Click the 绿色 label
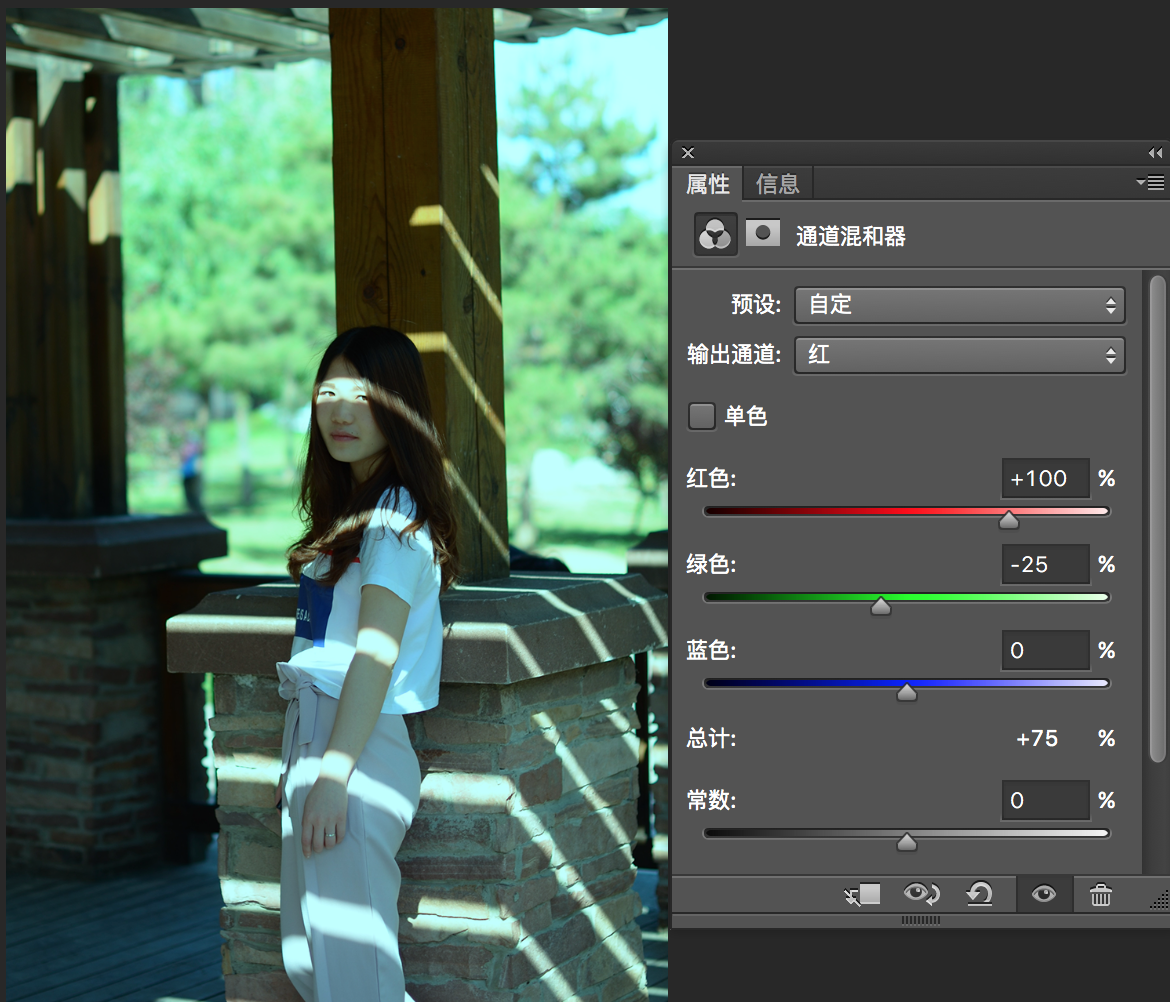 coord(711,564)
